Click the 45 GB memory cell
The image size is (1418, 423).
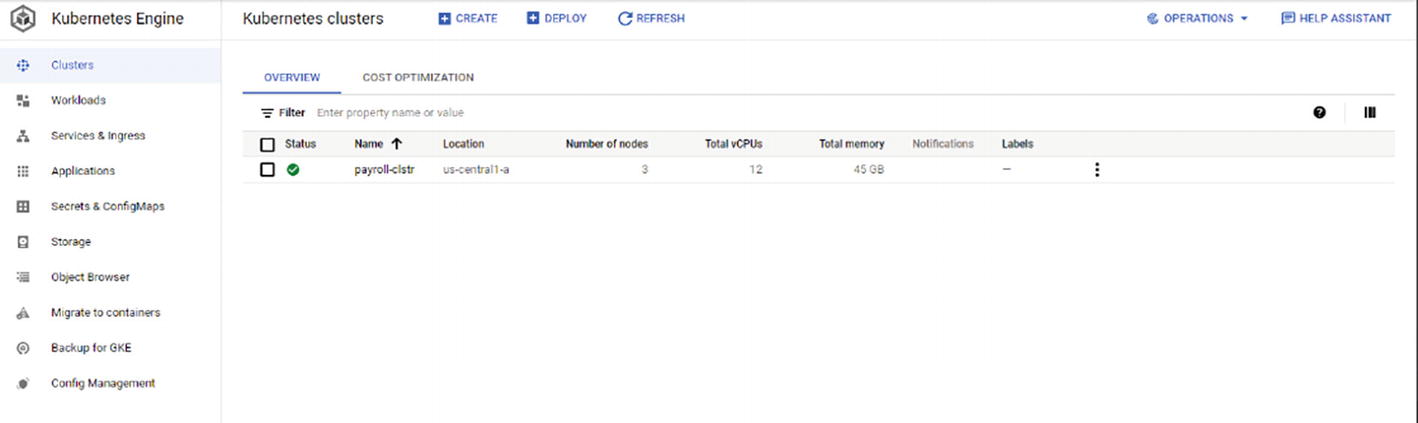(x=868, y=170)
